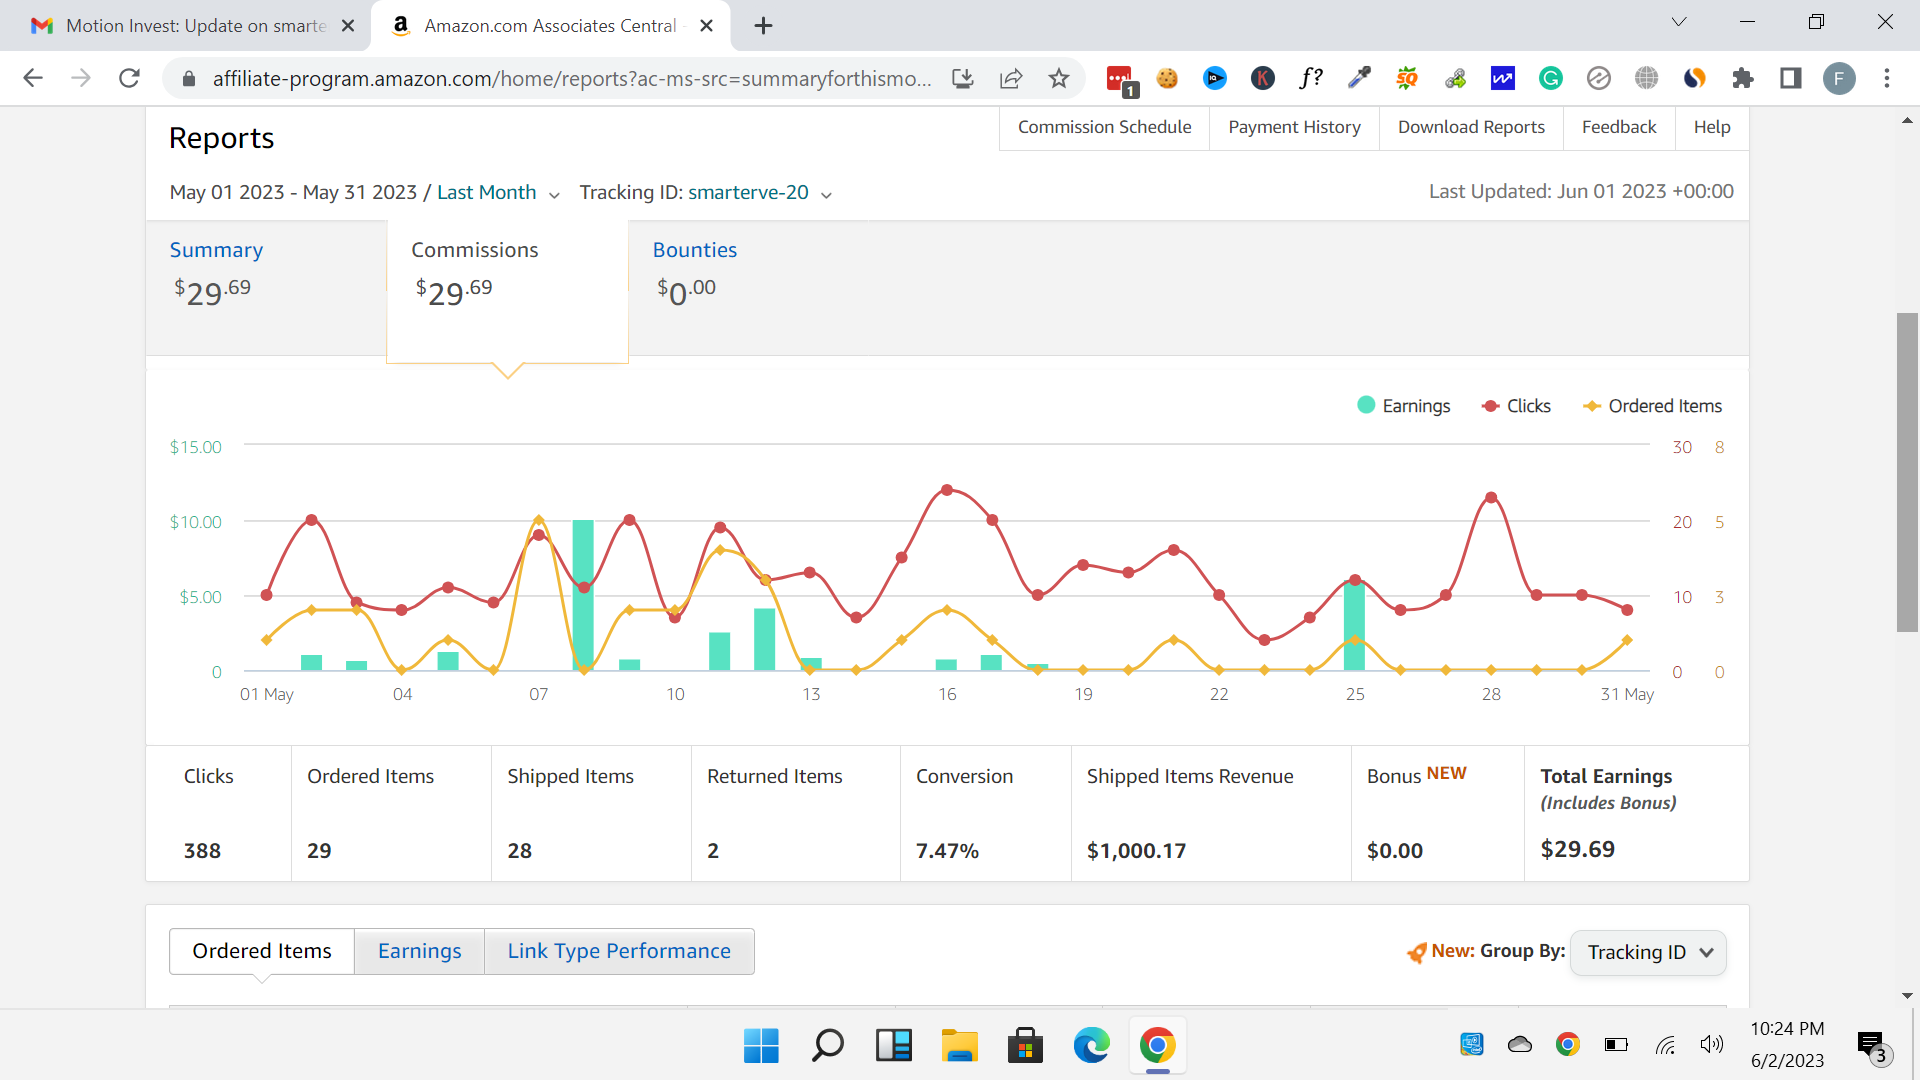Viewport: 1920px width, 1080px height.
Task: Open the Chrome profile avatar F
Action: click(x=1839, y=78)
